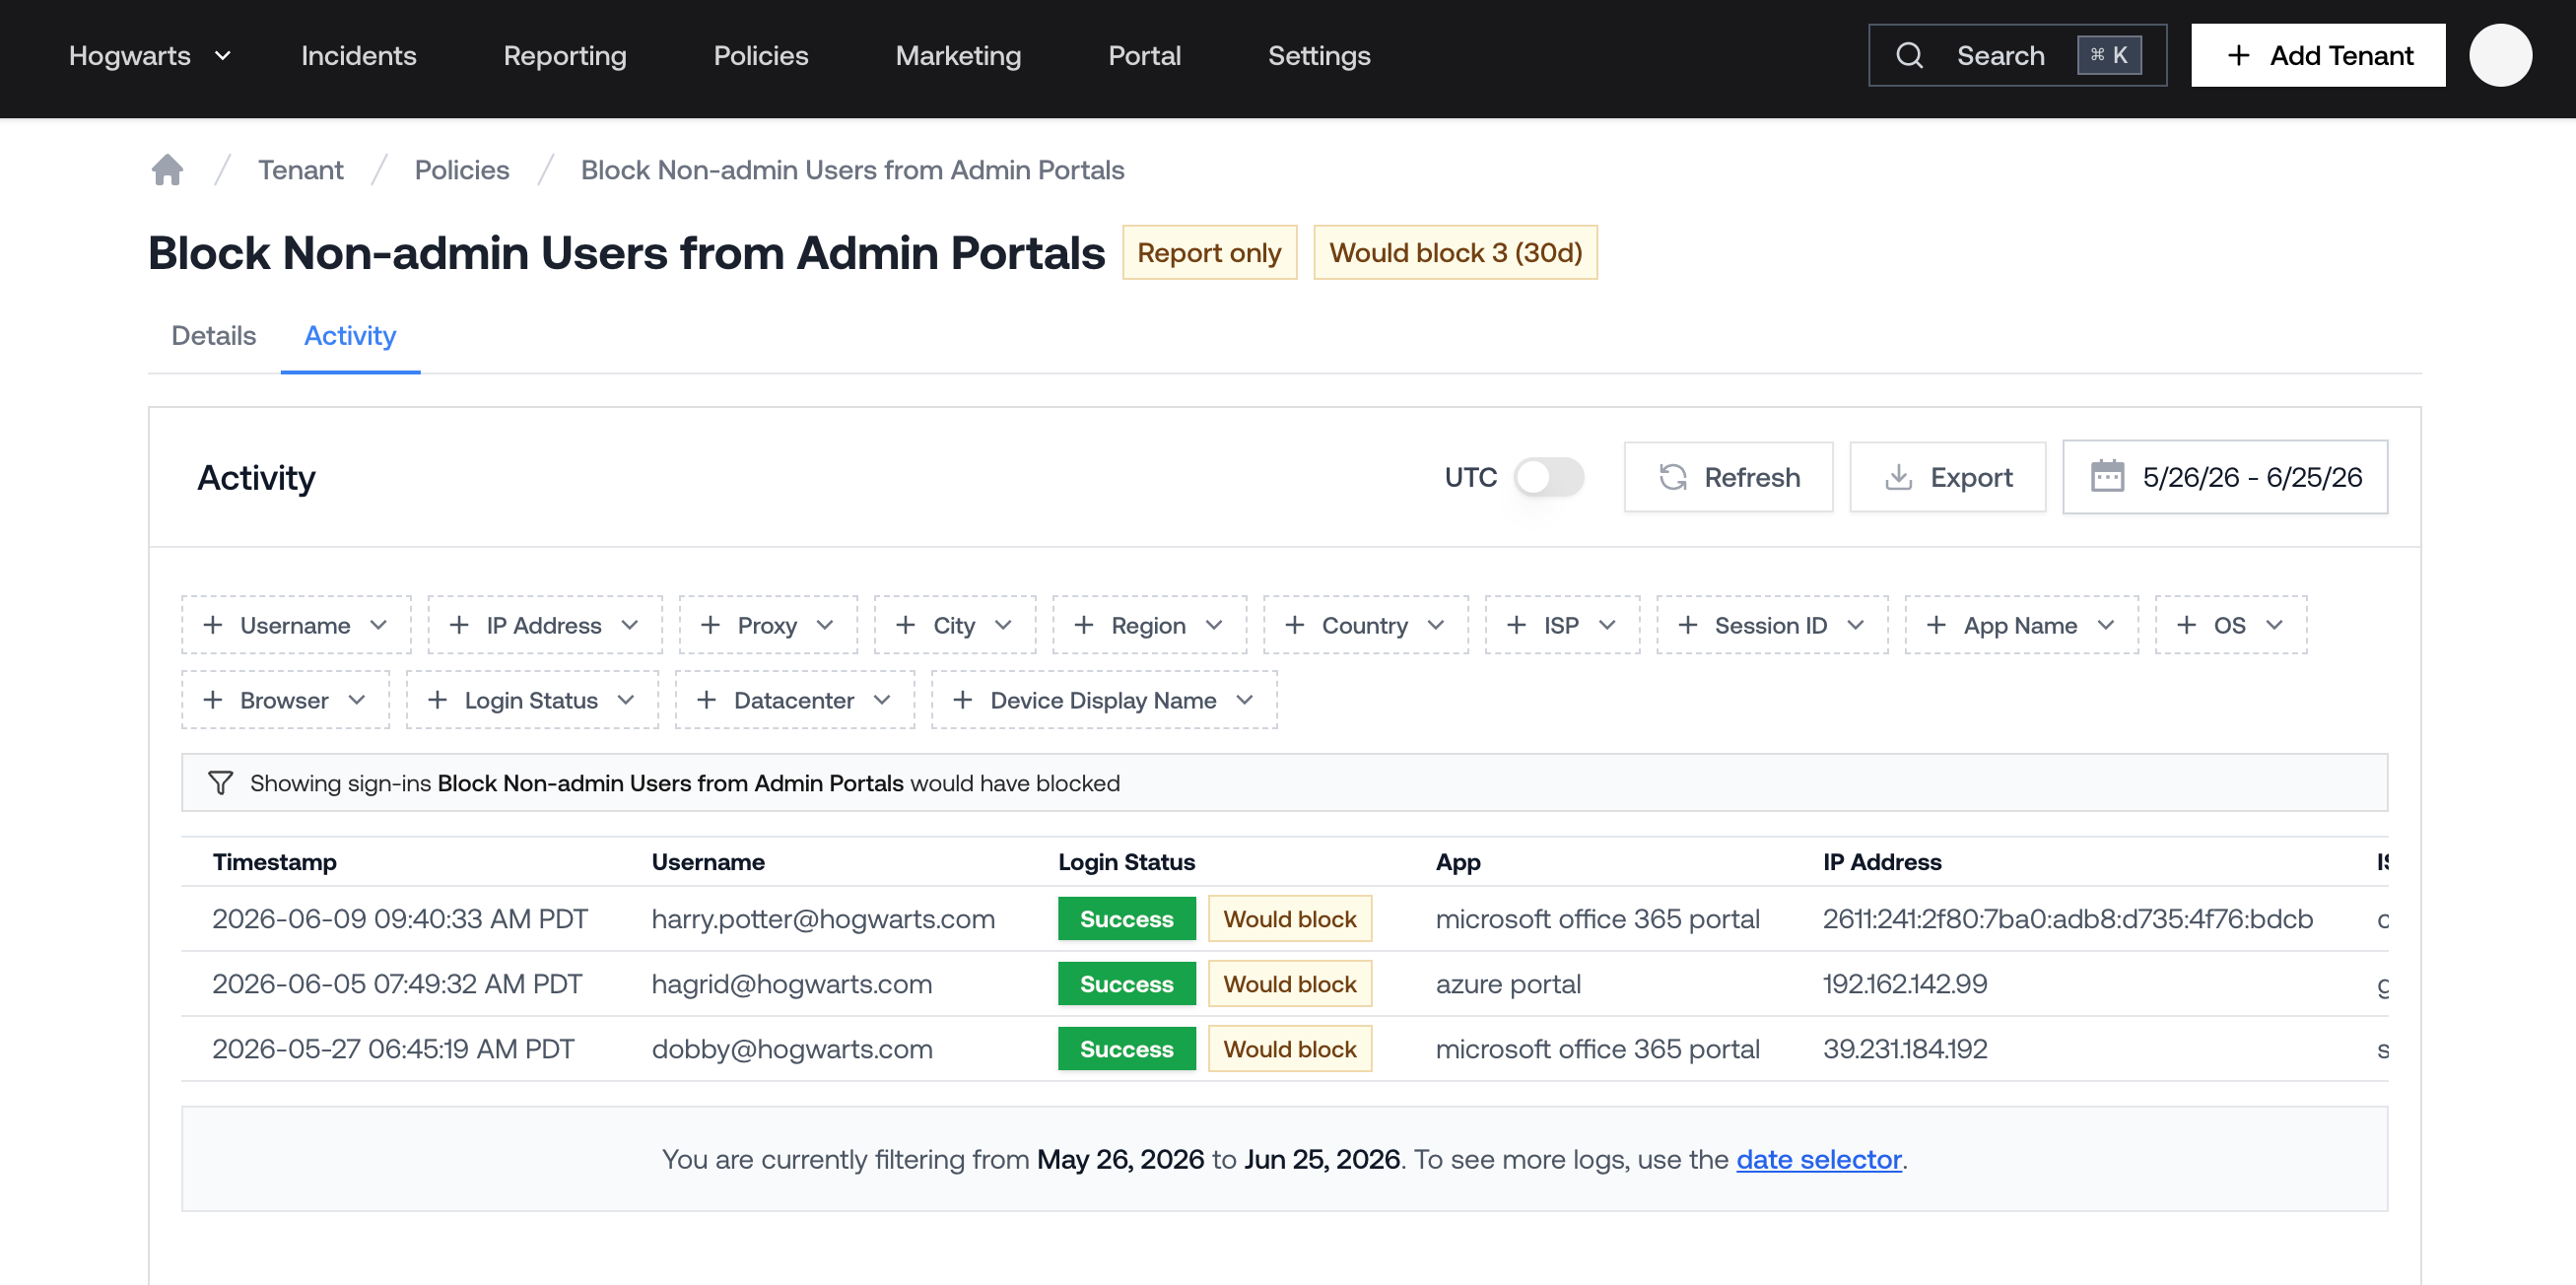Go to Tenant breadcrumb link
This screenshot has width=2576, height=1285.
(300, 170)
